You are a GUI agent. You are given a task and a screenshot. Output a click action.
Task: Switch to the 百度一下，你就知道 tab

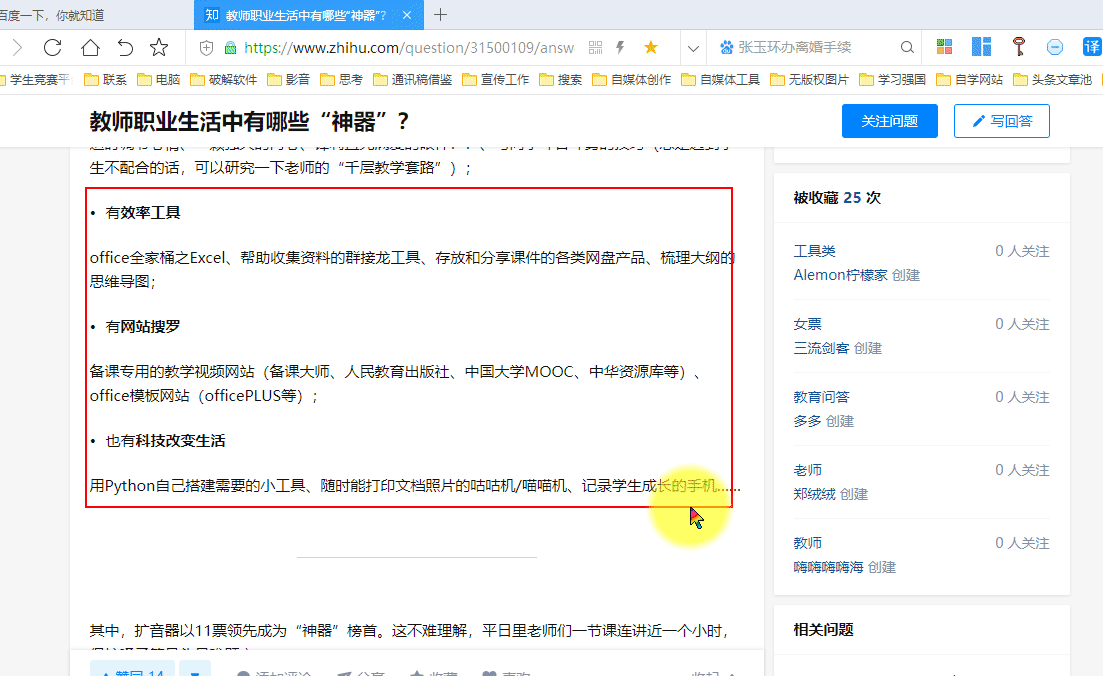coord(53,15)
